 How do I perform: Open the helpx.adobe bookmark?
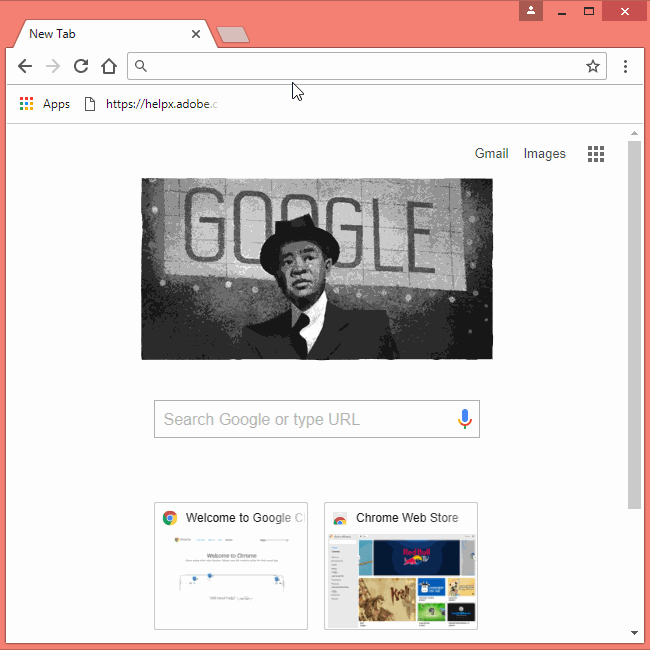coord(151,104)
